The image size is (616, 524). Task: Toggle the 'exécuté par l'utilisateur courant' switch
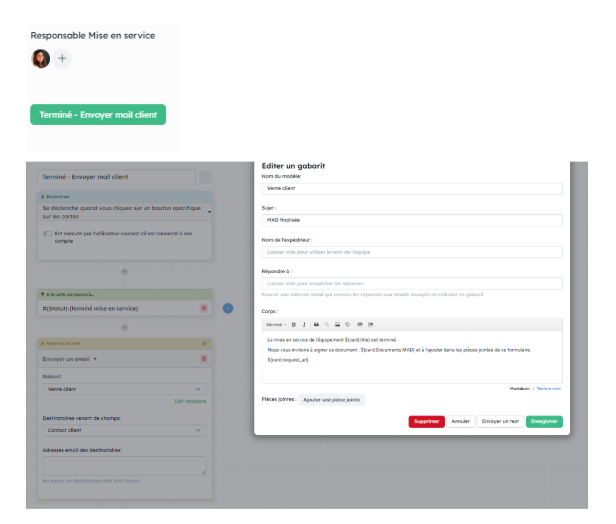(47, 233)
